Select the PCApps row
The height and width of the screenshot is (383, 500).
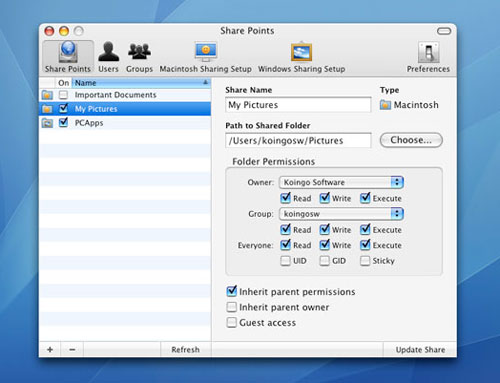[125, 123]
